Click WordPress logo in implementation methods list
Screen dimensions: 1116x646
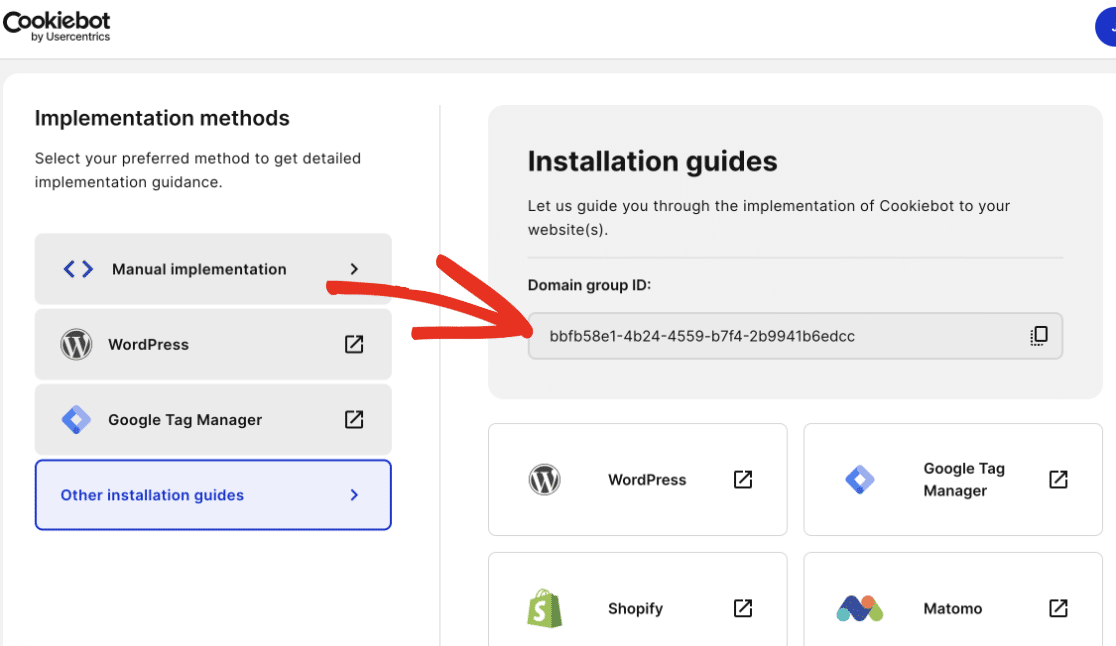point(76,344)
